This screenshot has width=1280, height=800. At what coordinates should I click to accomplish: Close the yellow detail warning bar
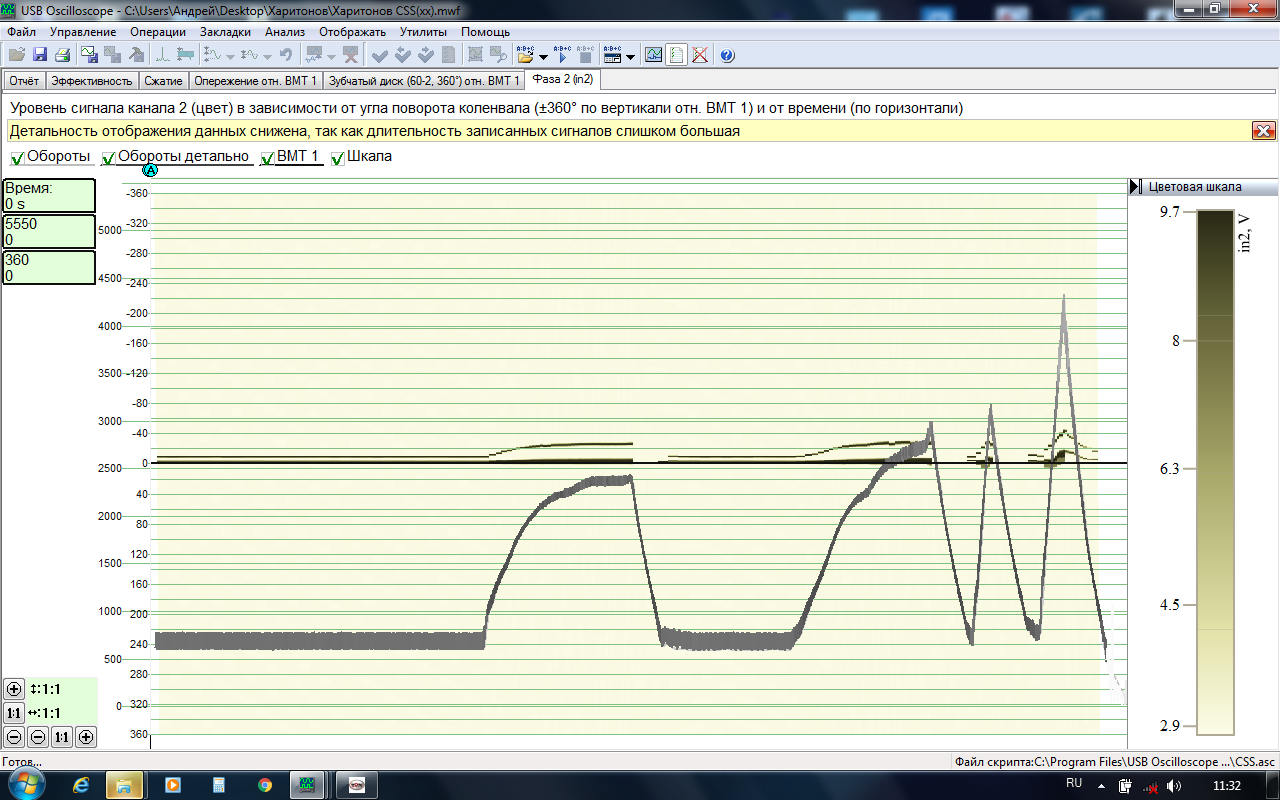[x=1263, y=131]
